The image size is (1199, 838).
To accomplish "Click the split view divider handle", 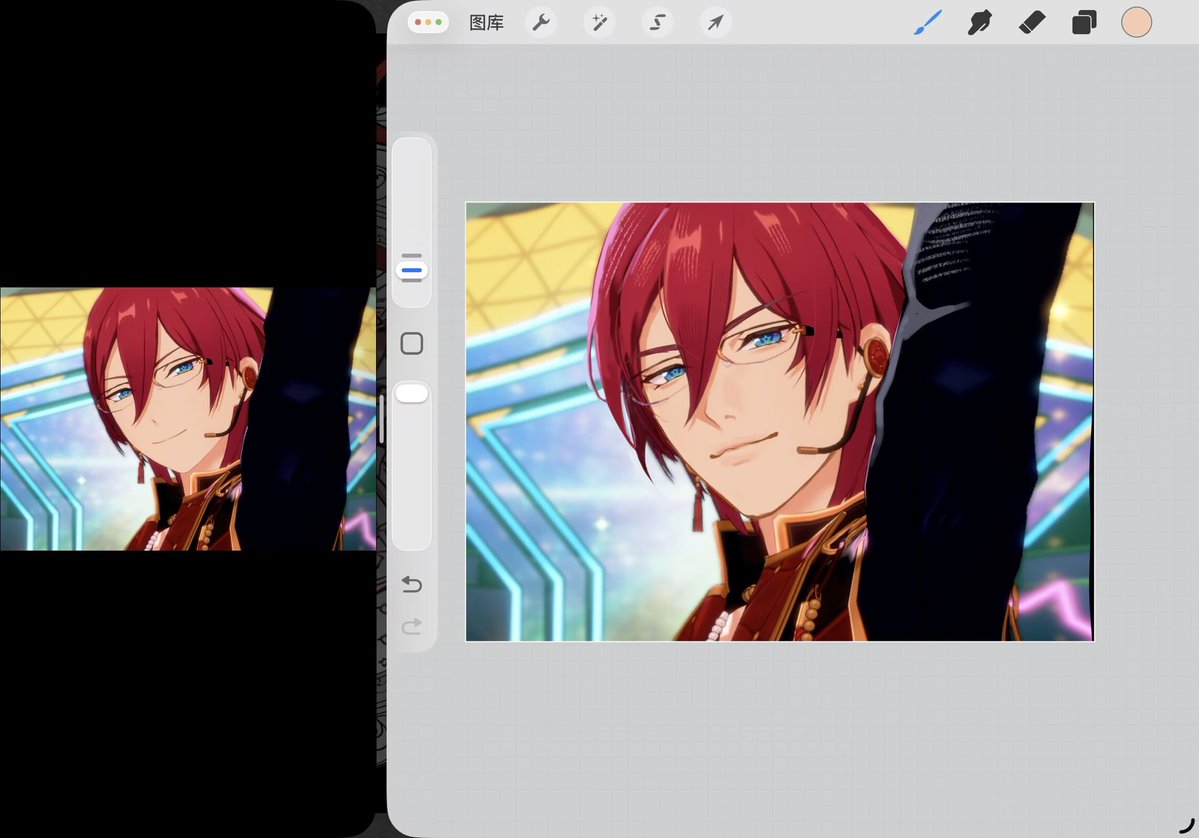I will 381,419.
